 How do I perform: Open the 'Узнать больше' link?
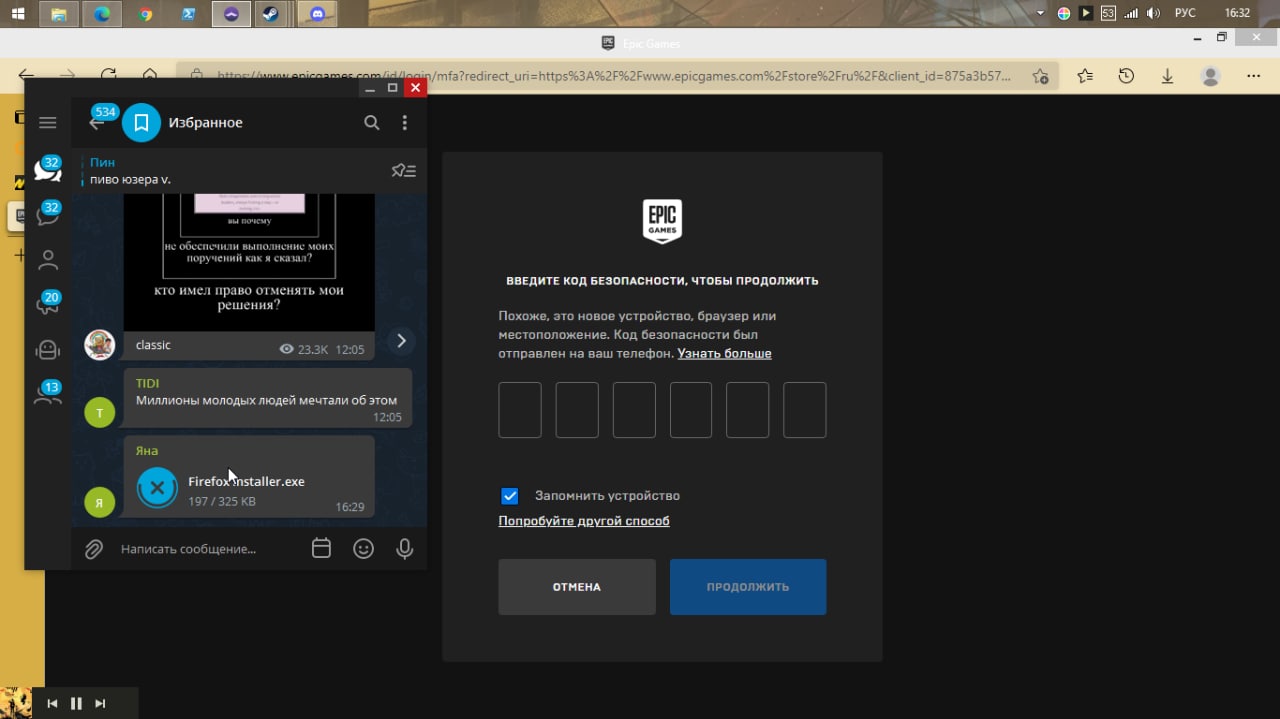tap(724, 353)
